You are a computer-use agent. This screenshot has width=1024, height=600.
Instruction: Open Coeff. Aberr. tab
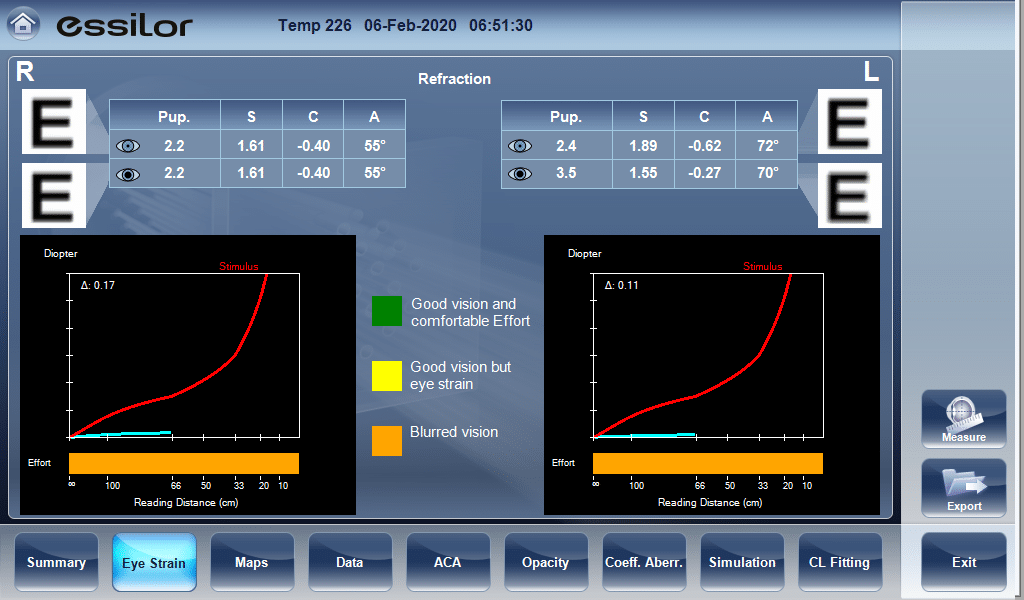[644, 562]
